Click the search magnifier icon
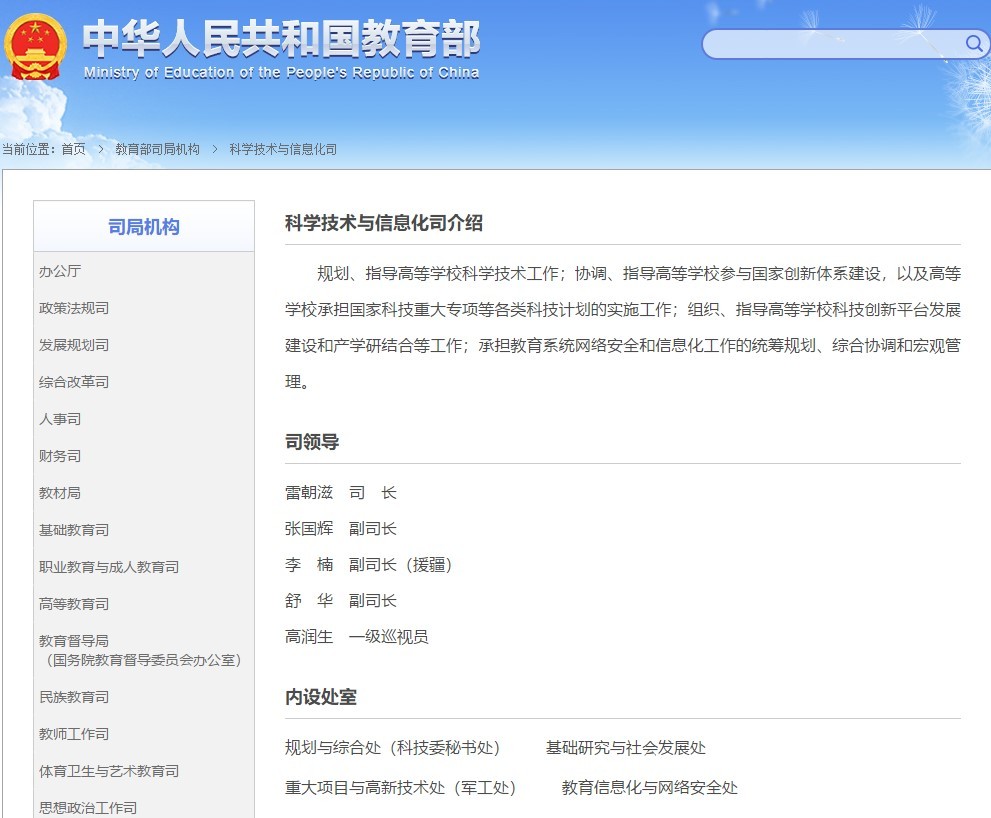 click(x=973, y=43)
